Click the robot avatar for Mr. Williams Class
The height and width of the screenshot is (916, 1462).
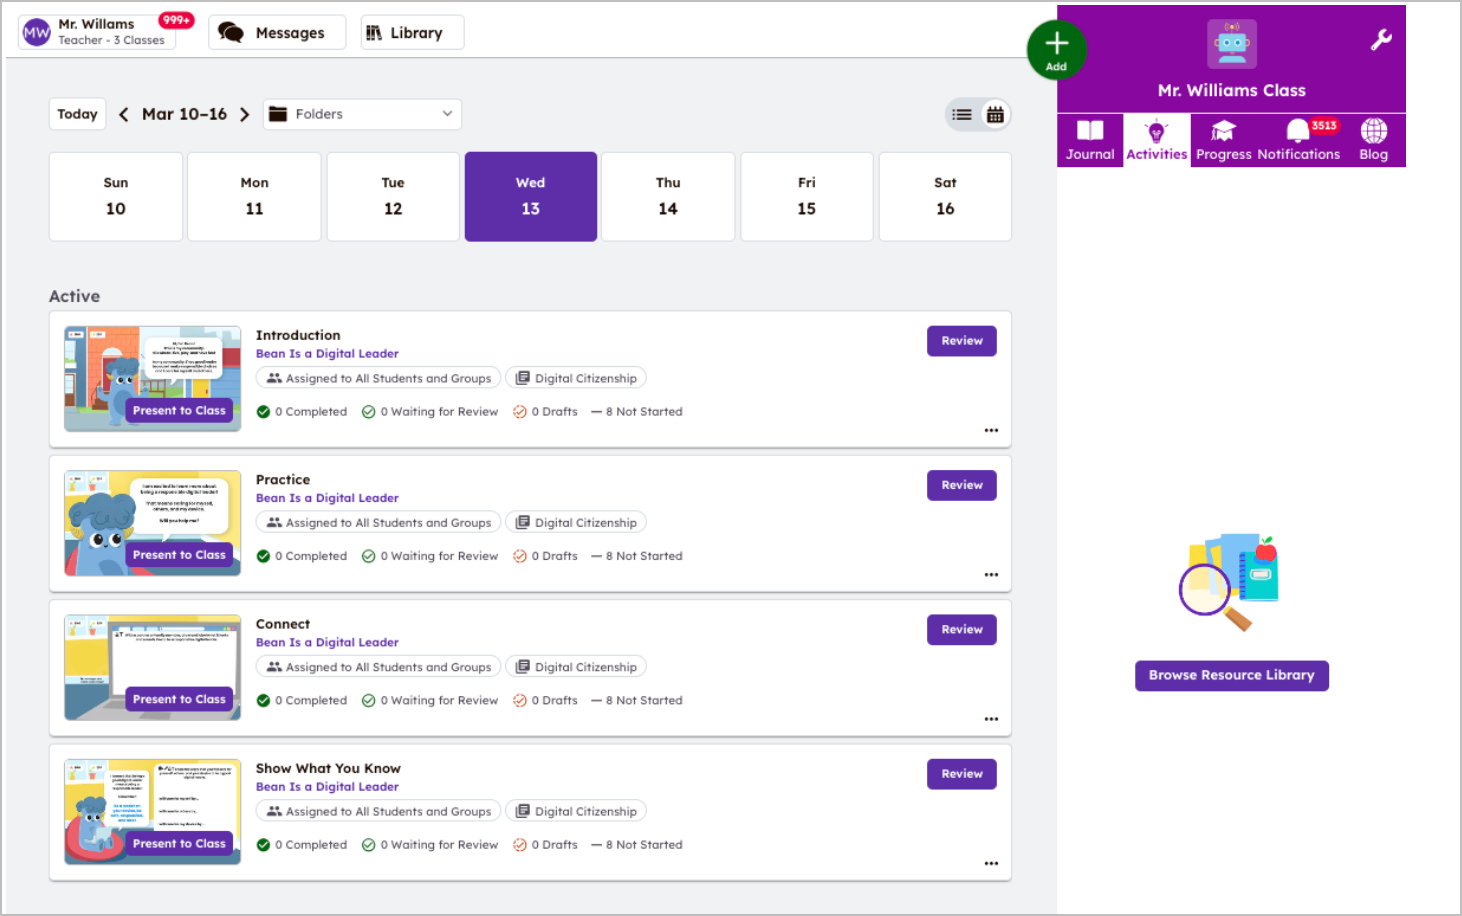point(1231,43)
